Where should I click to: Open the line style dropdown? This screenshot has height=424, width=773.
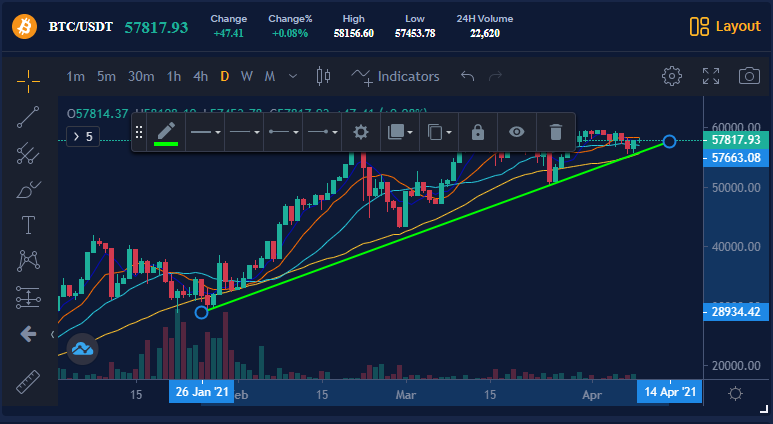(x=244, y=132)
